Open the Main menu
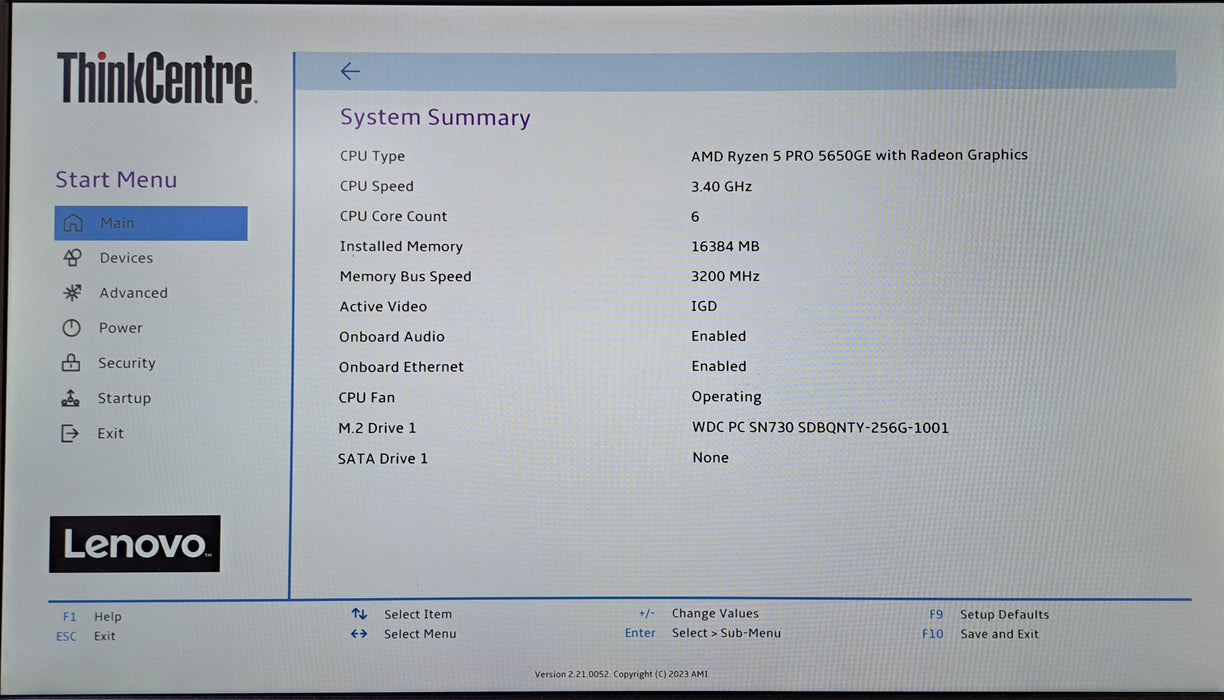 coord(151,223)
